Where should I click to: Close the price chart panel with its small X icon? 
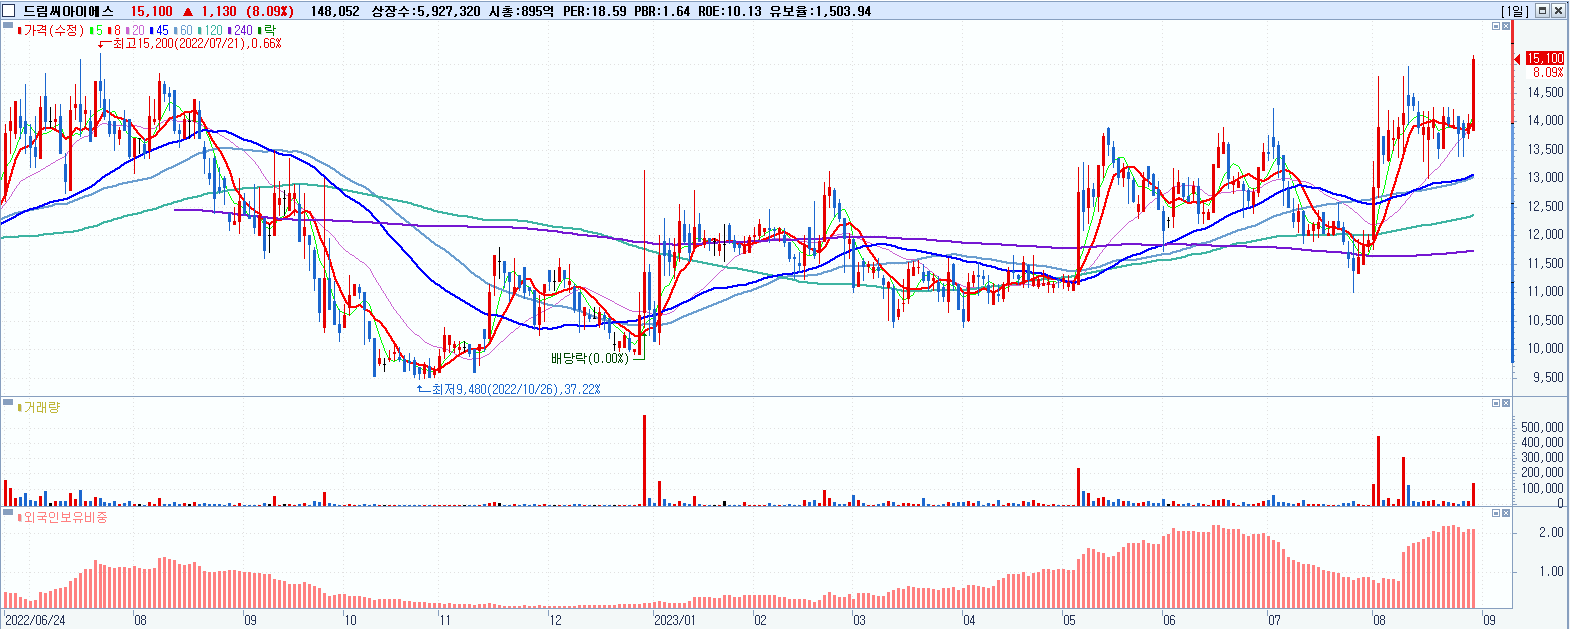point(1507,27)
